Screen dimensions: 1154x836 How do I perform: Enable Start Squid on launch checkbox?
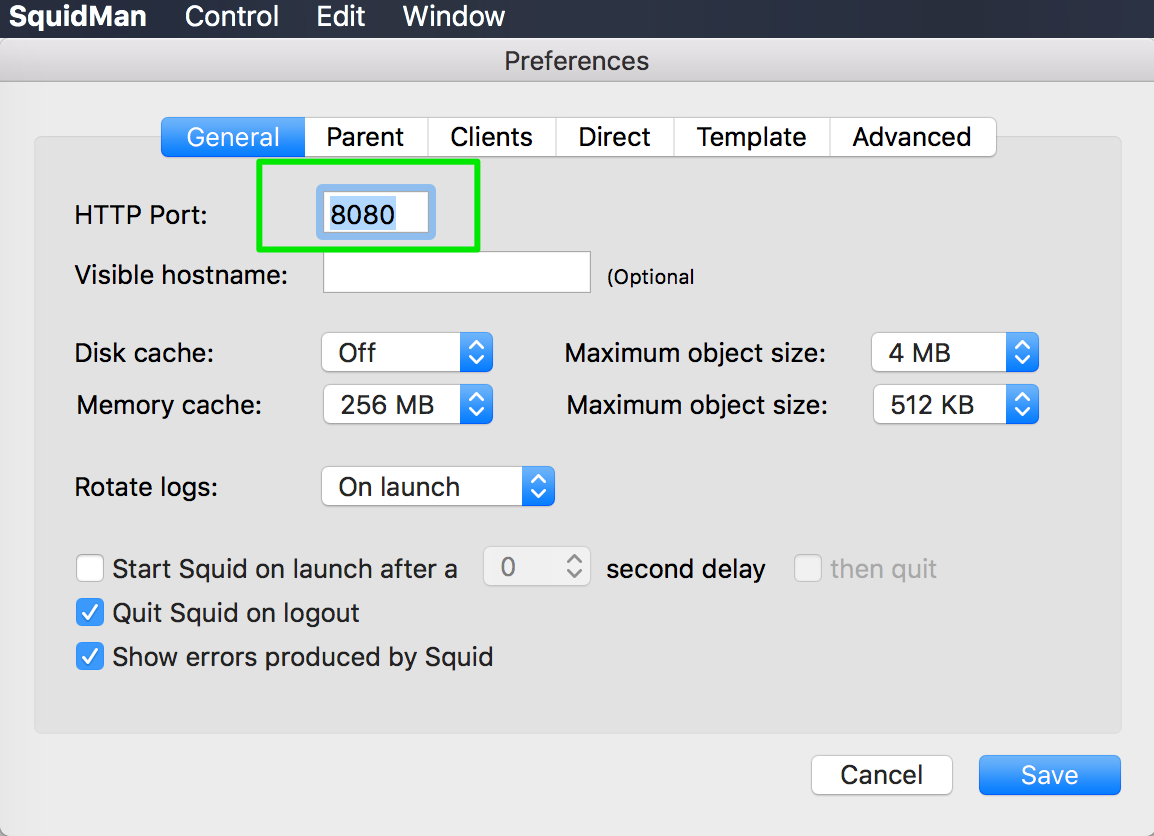tap(90, 568)
